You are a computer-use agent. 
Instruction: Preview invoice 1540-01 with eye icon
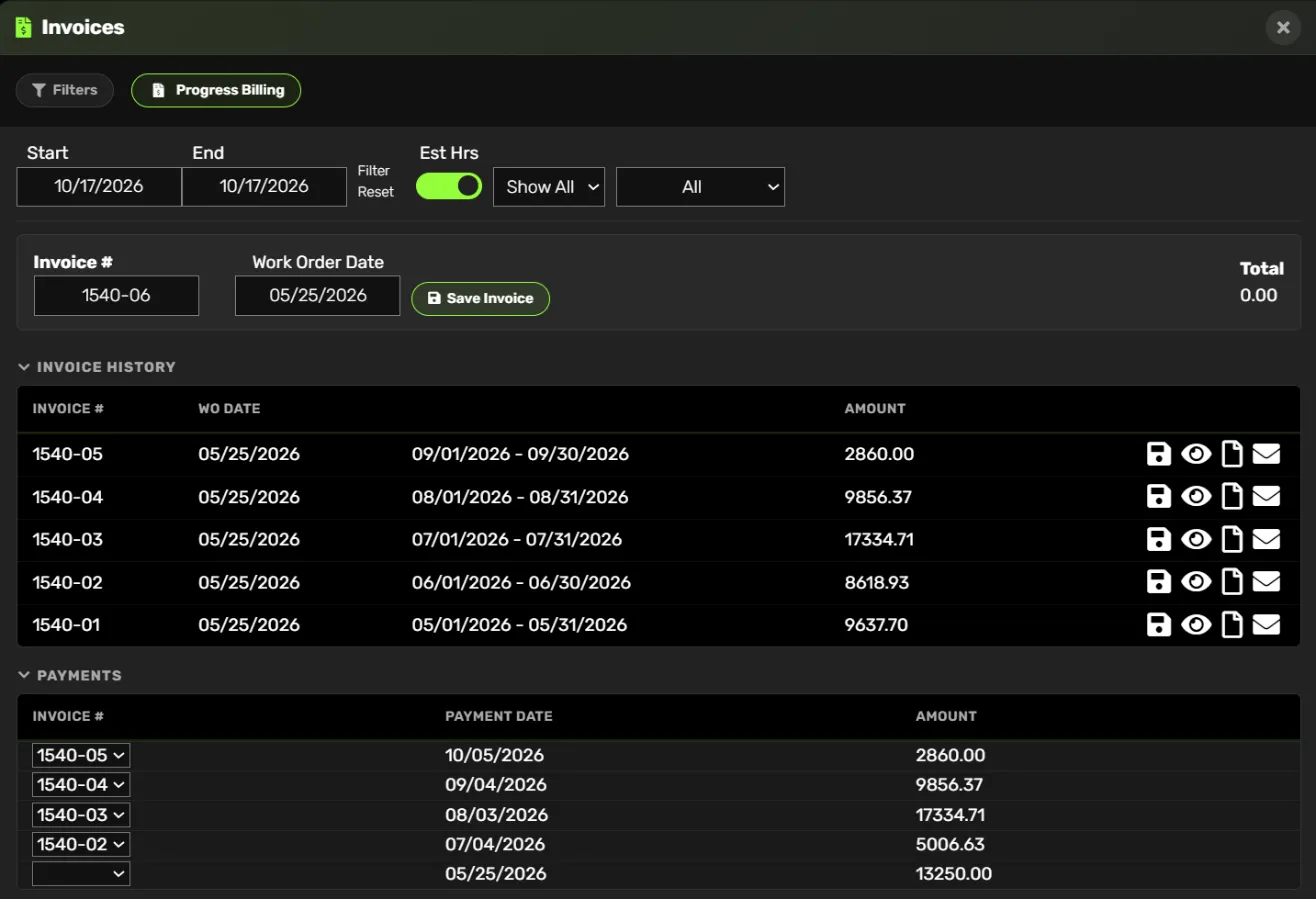[x=1196, y=625]
